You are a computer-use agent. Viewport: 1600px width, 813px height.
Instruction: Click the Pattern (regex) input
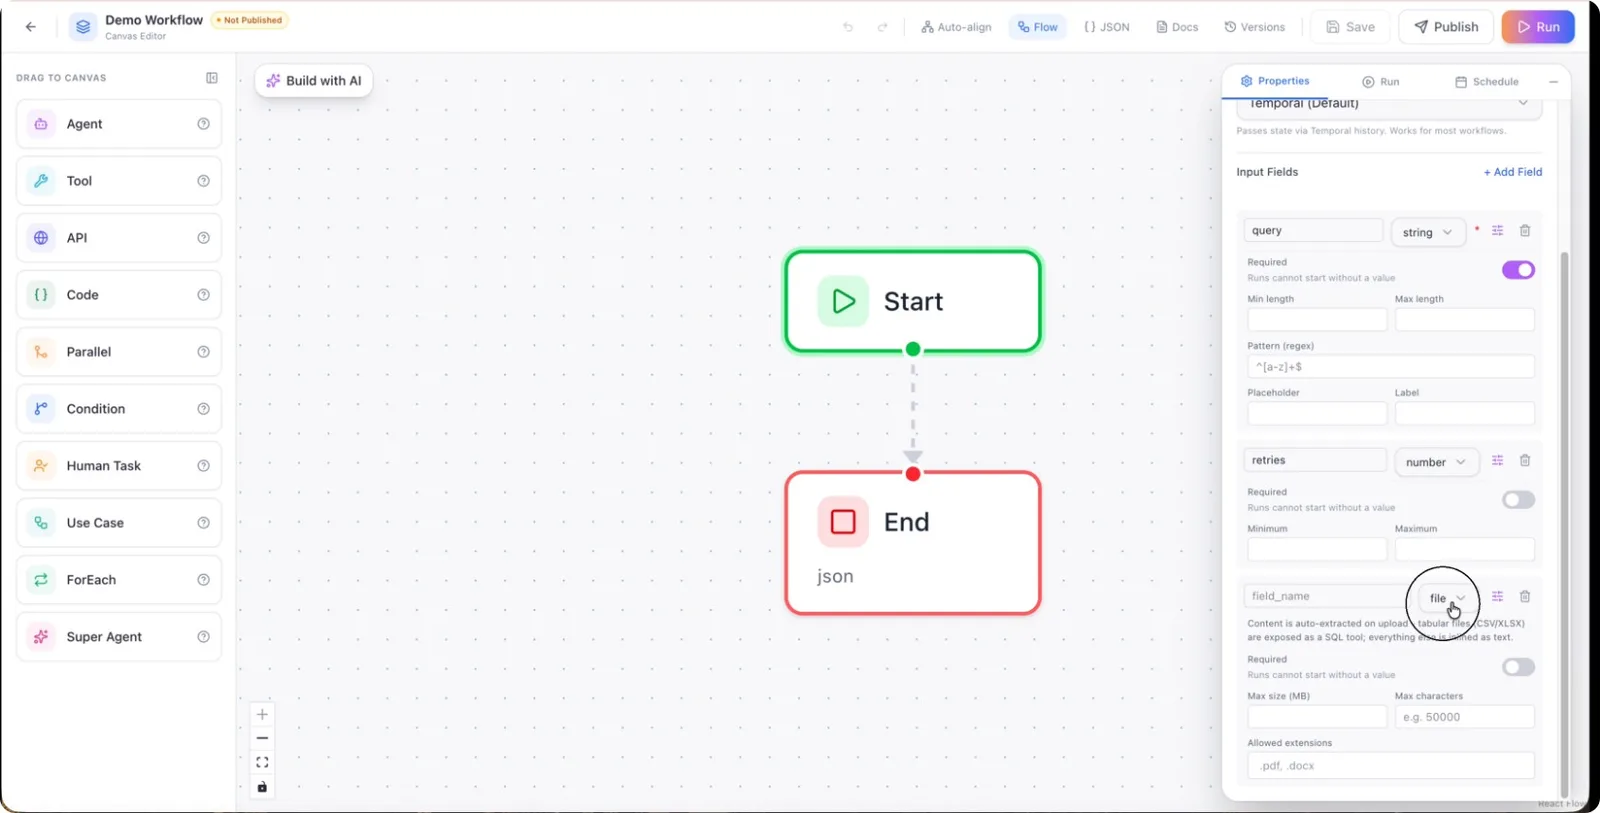pyautogui.click(x=1391, y=367)
